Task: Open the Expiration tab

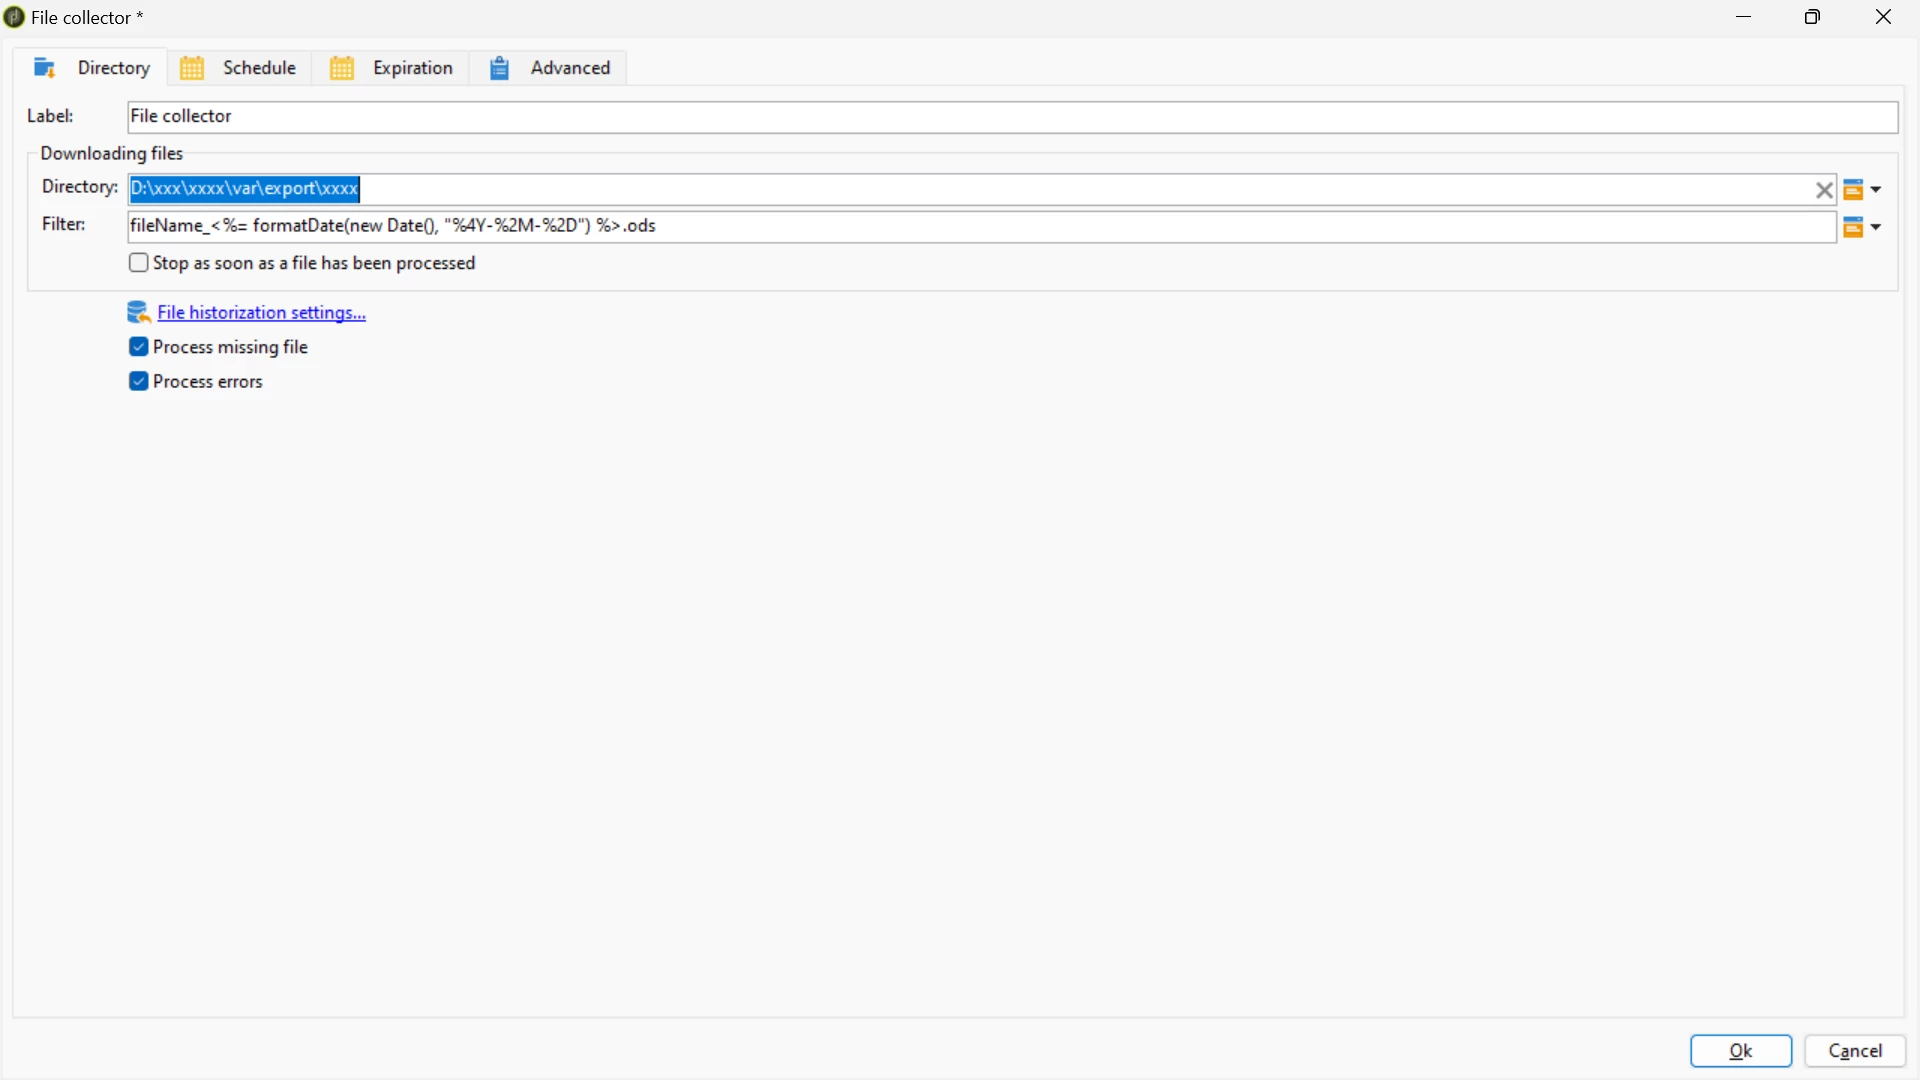Action: (x=412, y=68)
